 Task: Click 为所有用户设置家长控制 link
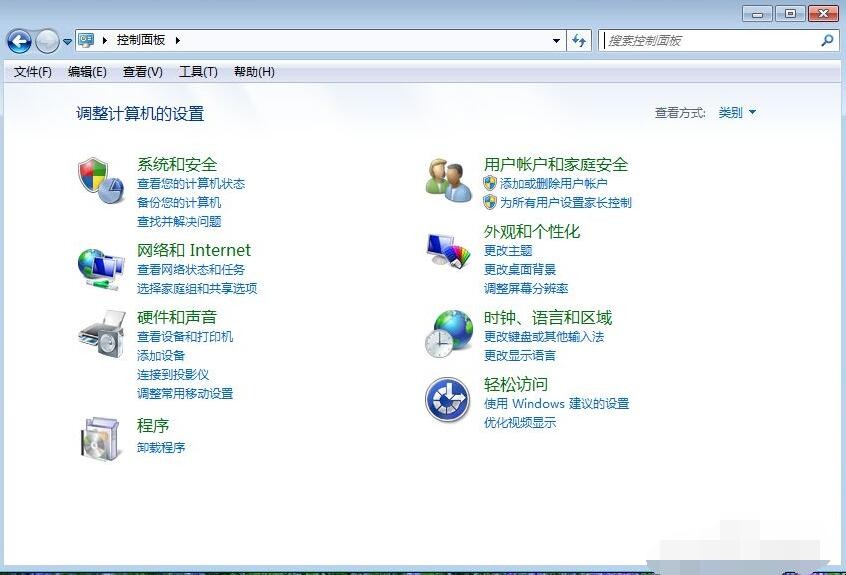[x=565, y=203]
